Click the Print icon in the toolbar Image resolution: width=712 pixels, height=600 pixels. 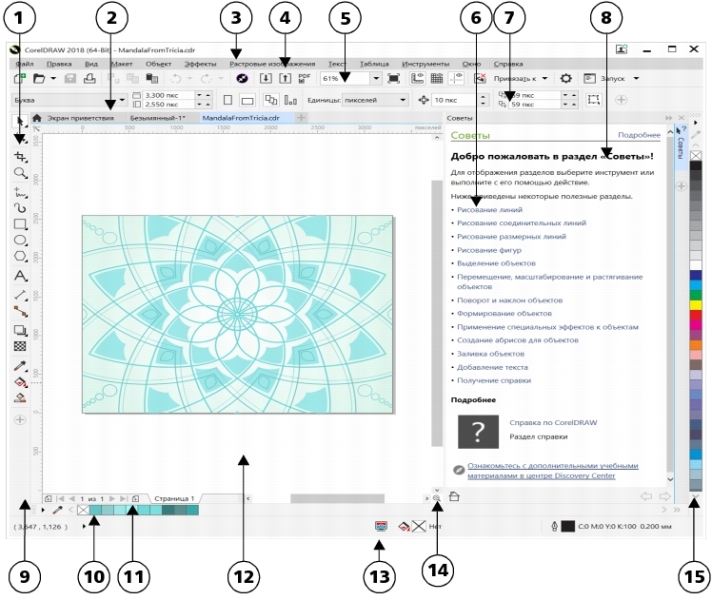pos(90,78)
